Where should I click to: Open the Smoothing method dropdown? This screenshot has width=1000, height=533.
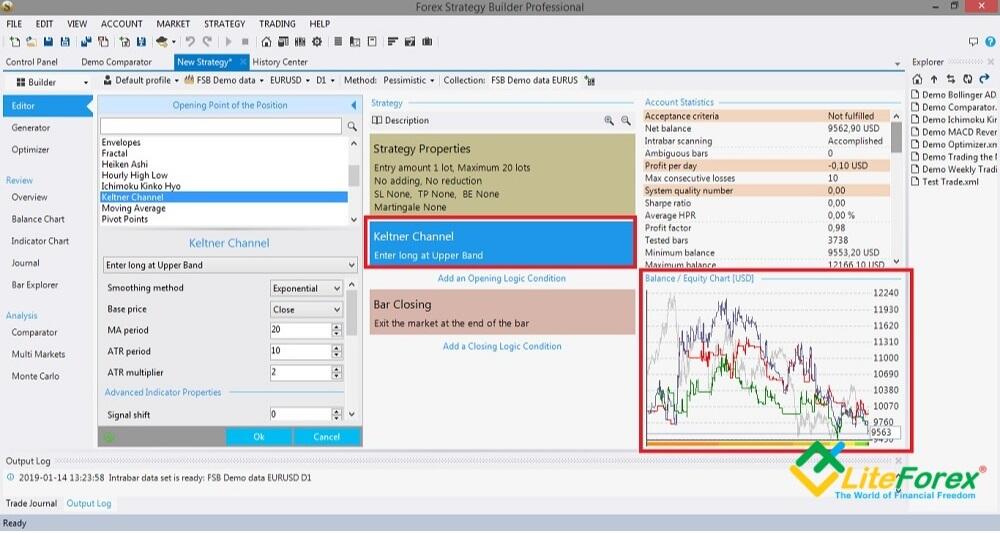click(x=307, y=289)
